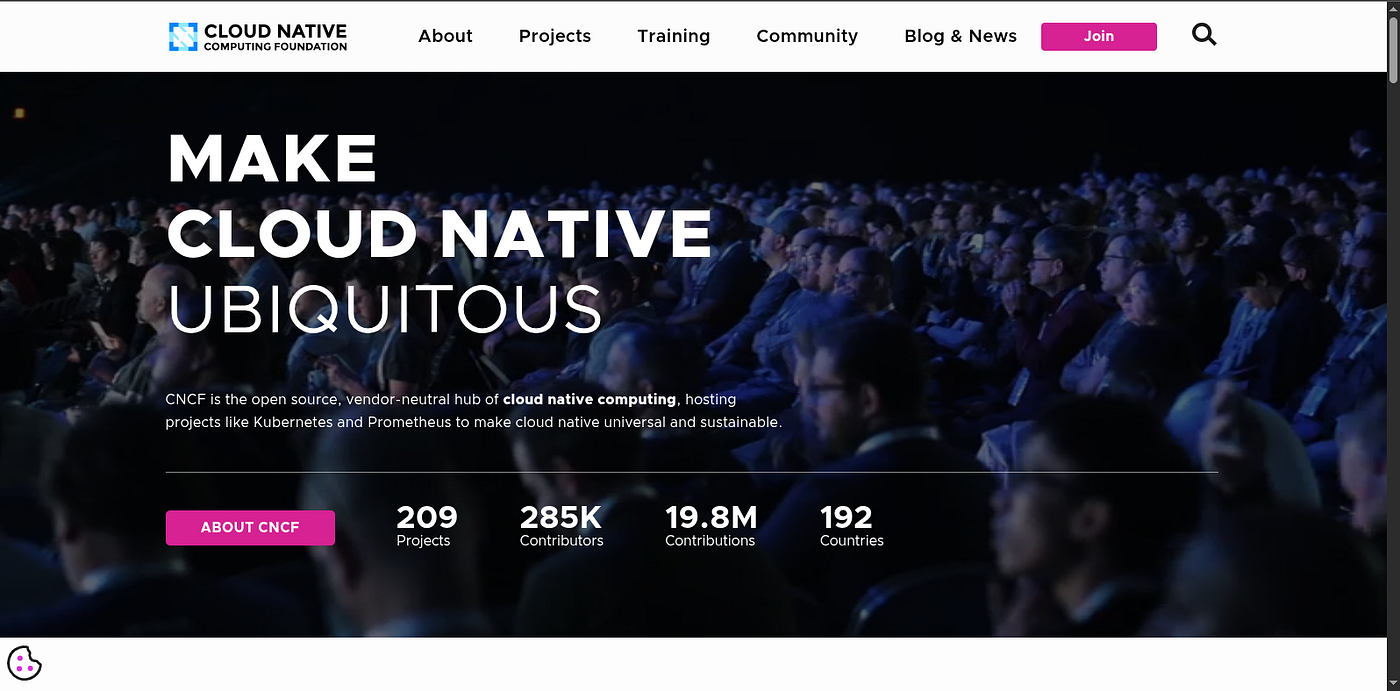Open the Training menu
This screenshot has width=1400, height=691.
coord(674,36)
